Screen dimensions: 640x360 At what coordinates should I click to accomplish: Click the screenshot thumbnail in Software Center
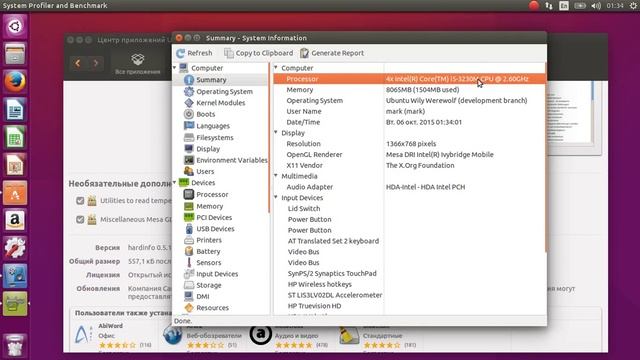570,112
